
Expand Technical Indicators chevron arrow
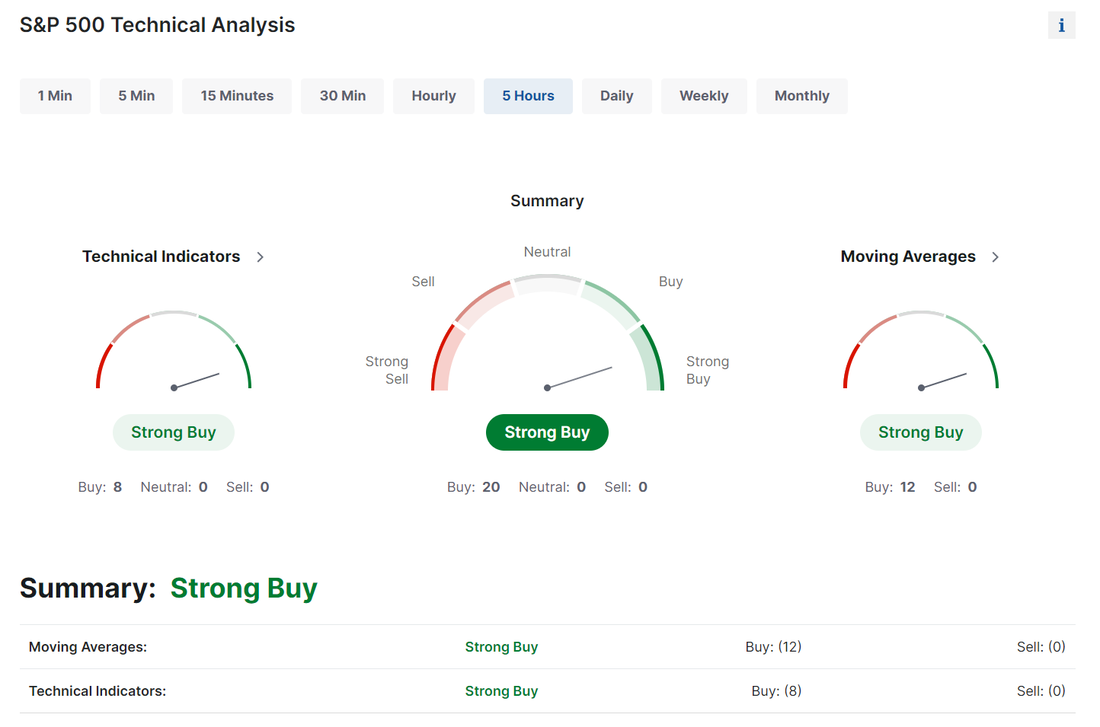click(x=260, y=257)
